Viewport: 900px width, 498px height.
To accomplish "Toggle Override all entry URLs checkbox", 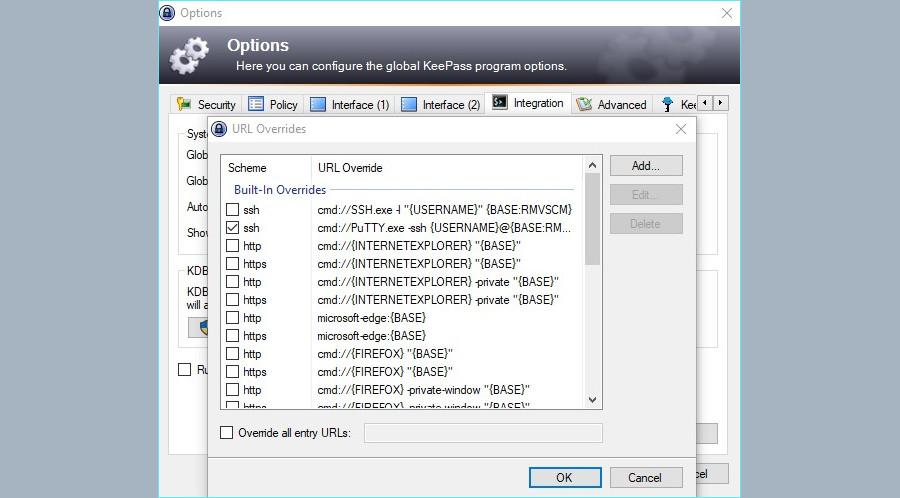I will tap(227, 433).
